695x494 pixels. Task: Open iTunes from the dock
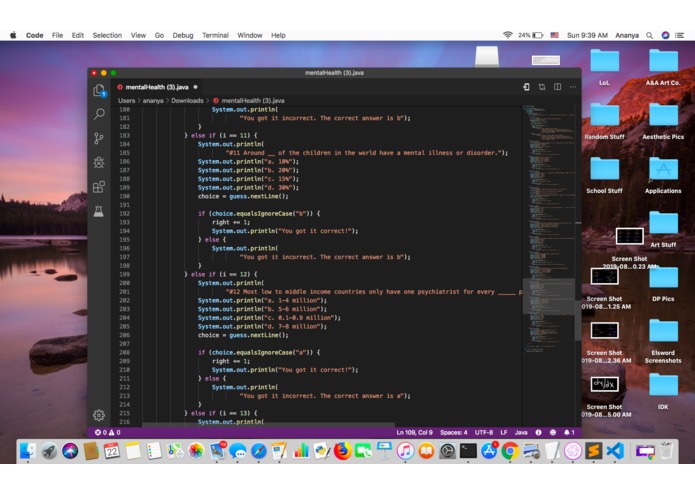tap(405, 451)
